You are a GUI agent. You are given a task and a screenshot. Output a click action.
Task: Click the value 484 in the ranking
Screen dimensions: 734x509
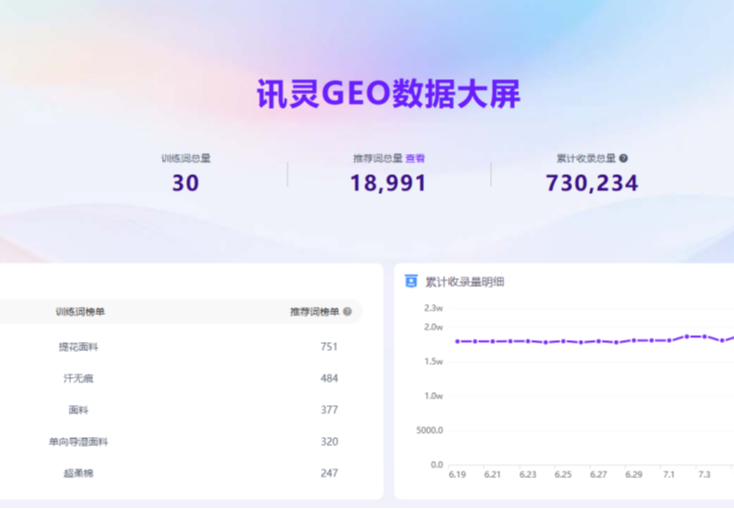(x=329, y=378)
